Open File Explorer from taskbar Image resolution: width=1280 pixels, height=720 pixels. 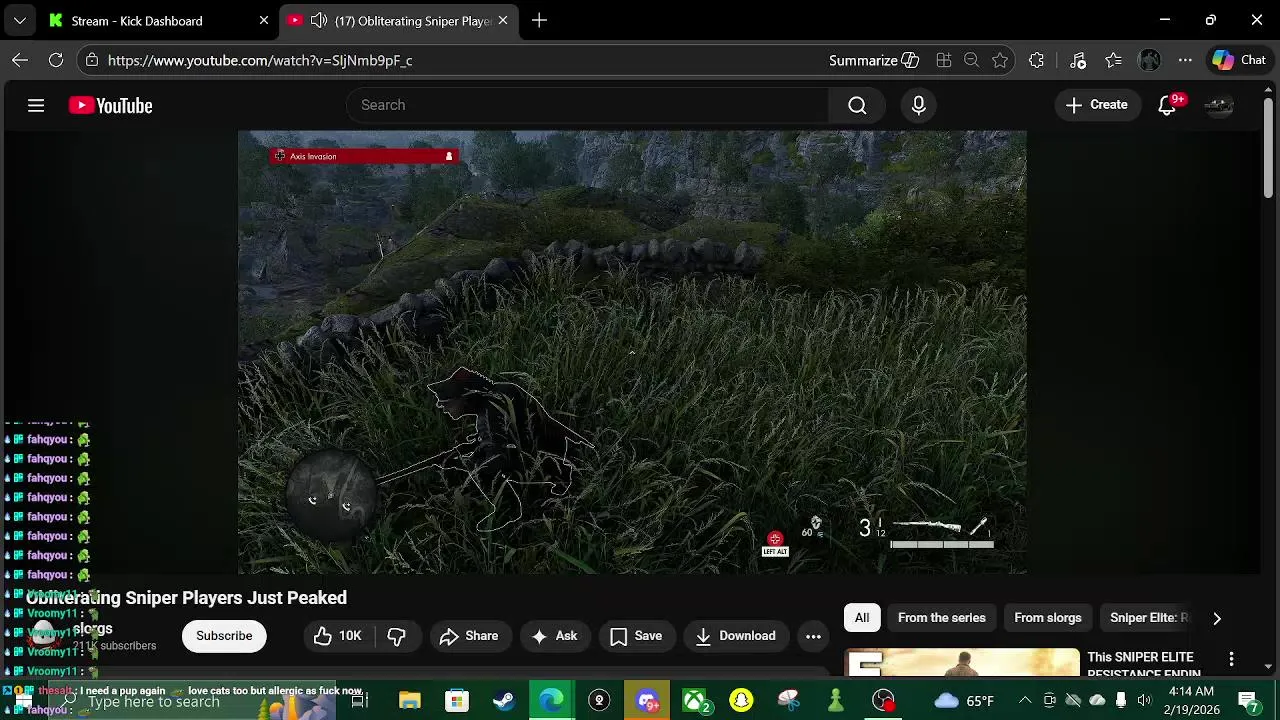(x=409, y=701)
